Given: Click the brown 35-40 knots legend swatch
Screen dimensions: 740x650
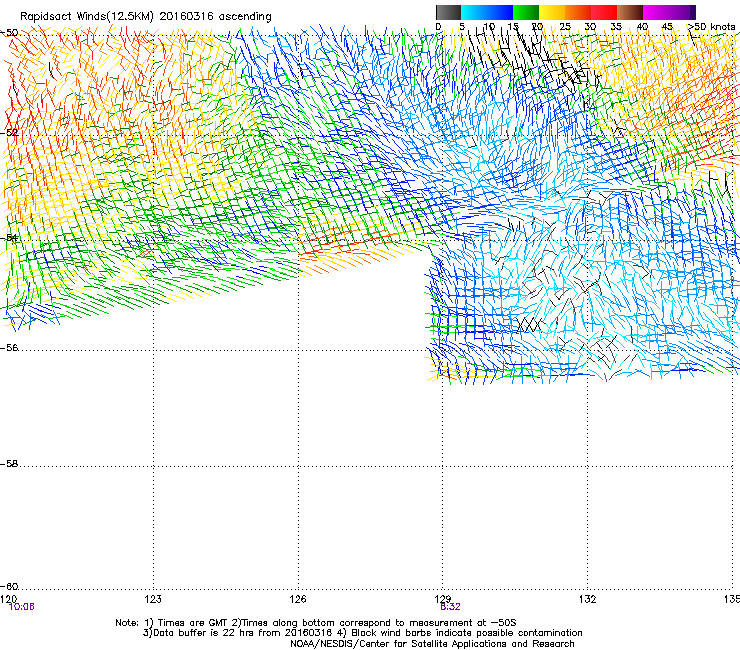Looking at the screenshot, I should [x=630, y=12].
